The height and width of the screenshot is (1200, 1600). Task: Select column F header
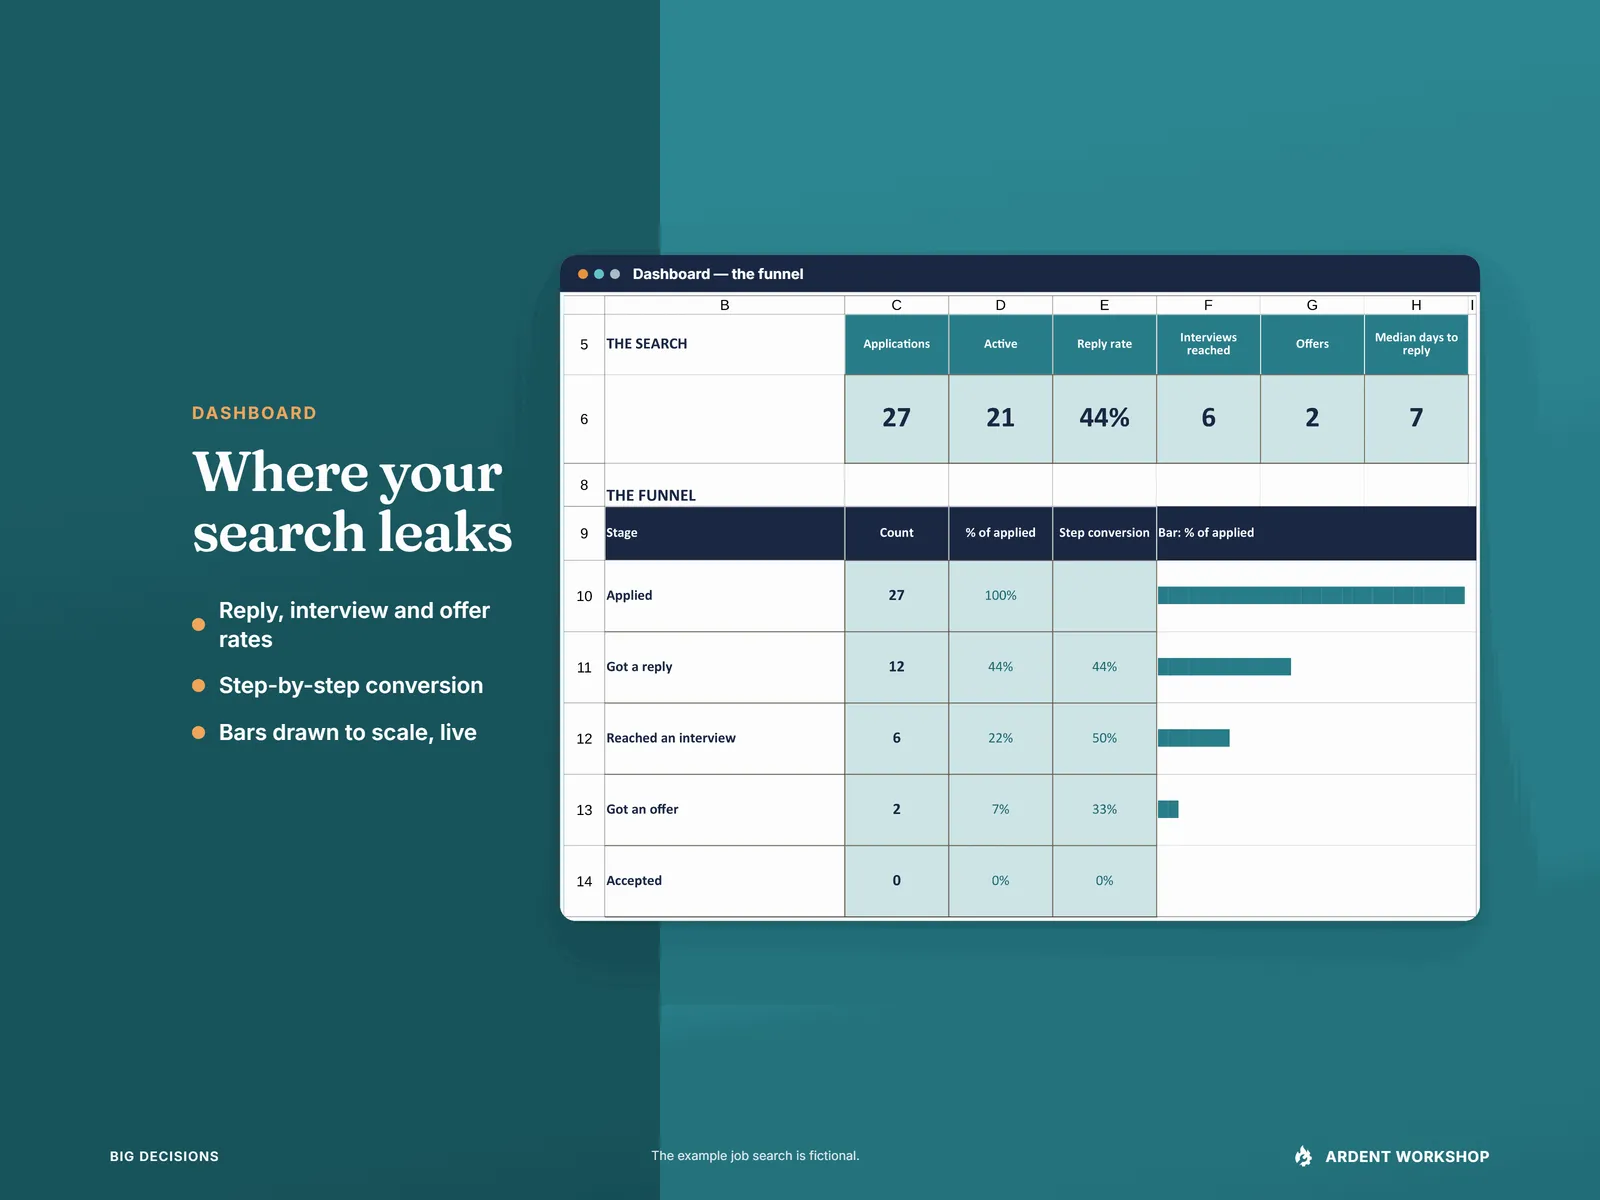[x=1209, y=305]
